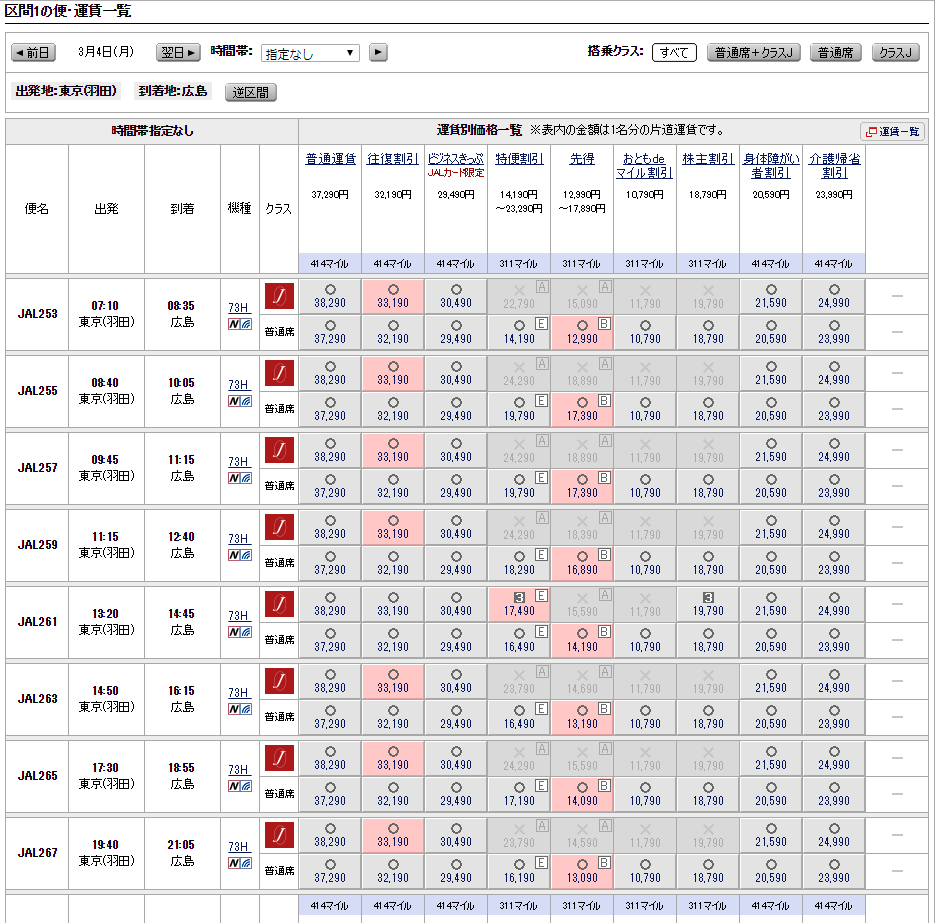Click the seat configuration icon for JAL263
This screenshot has height=923, width=942.
coord(240,709)
